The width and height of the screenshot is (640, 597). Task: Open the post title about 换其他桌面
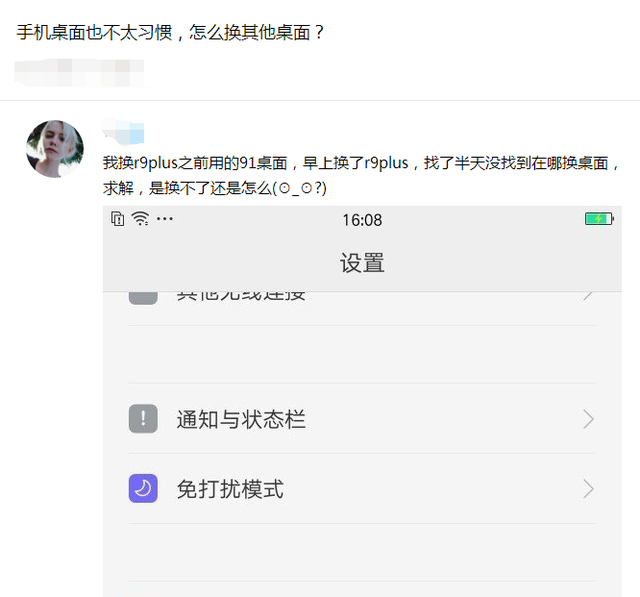click(x=171, y=32)
